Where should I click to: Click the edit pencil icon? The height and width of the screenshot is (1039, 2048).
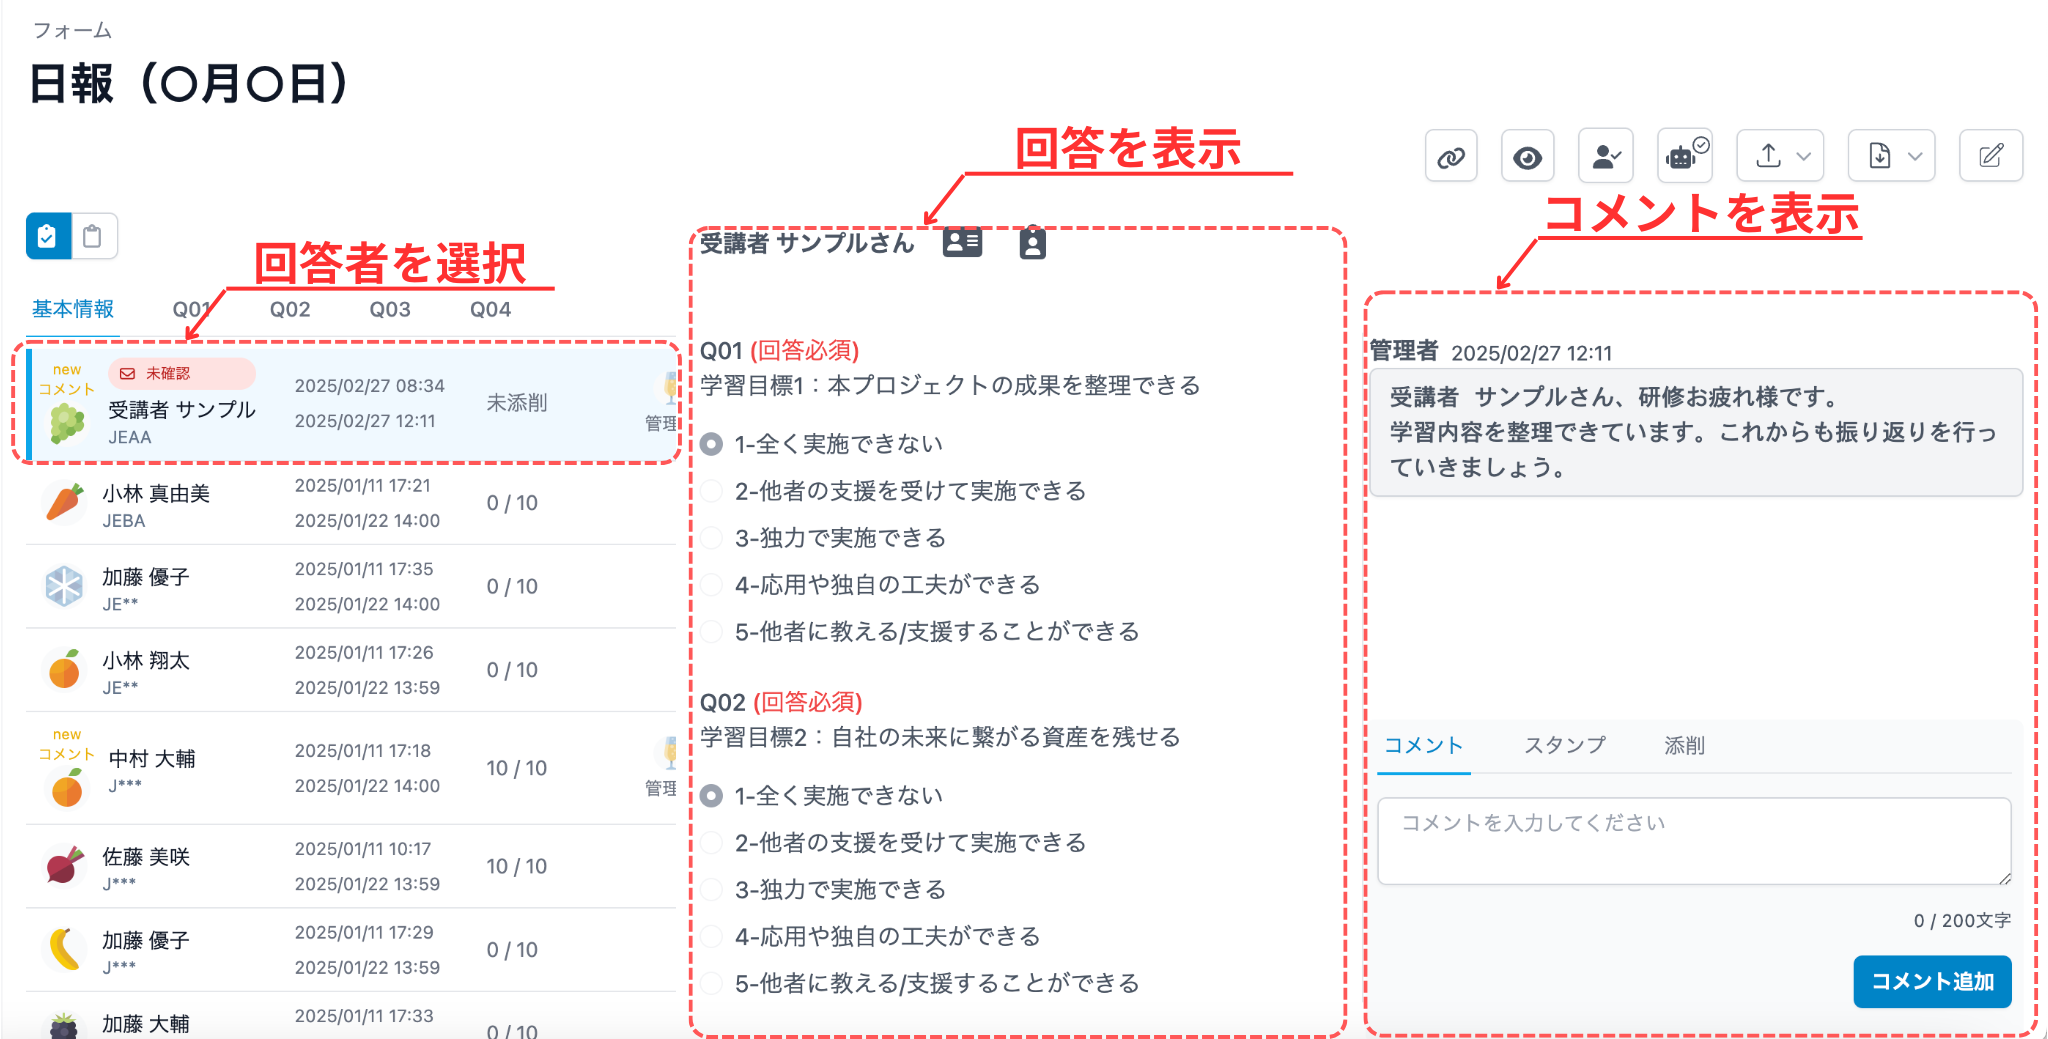pos(1991,156)
